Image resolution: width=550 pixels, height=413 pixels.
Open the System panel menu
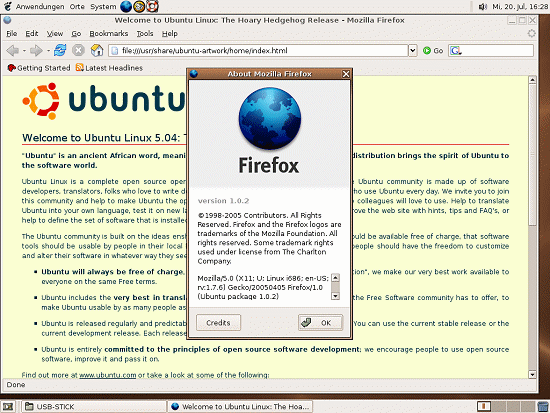pyautogui.click(x=103, y=7)
